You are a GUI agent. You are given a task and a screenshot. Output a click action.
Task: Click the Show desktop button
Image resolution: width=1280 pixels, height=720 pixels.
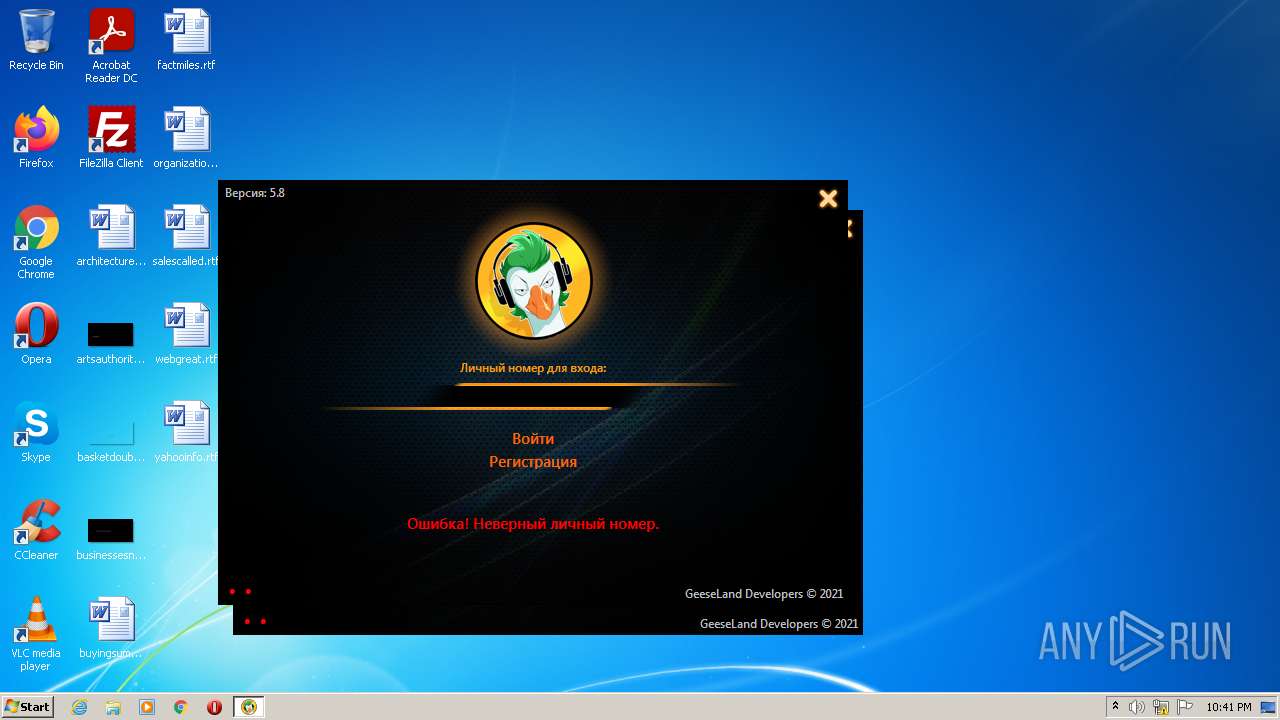tap(1270, 707)
